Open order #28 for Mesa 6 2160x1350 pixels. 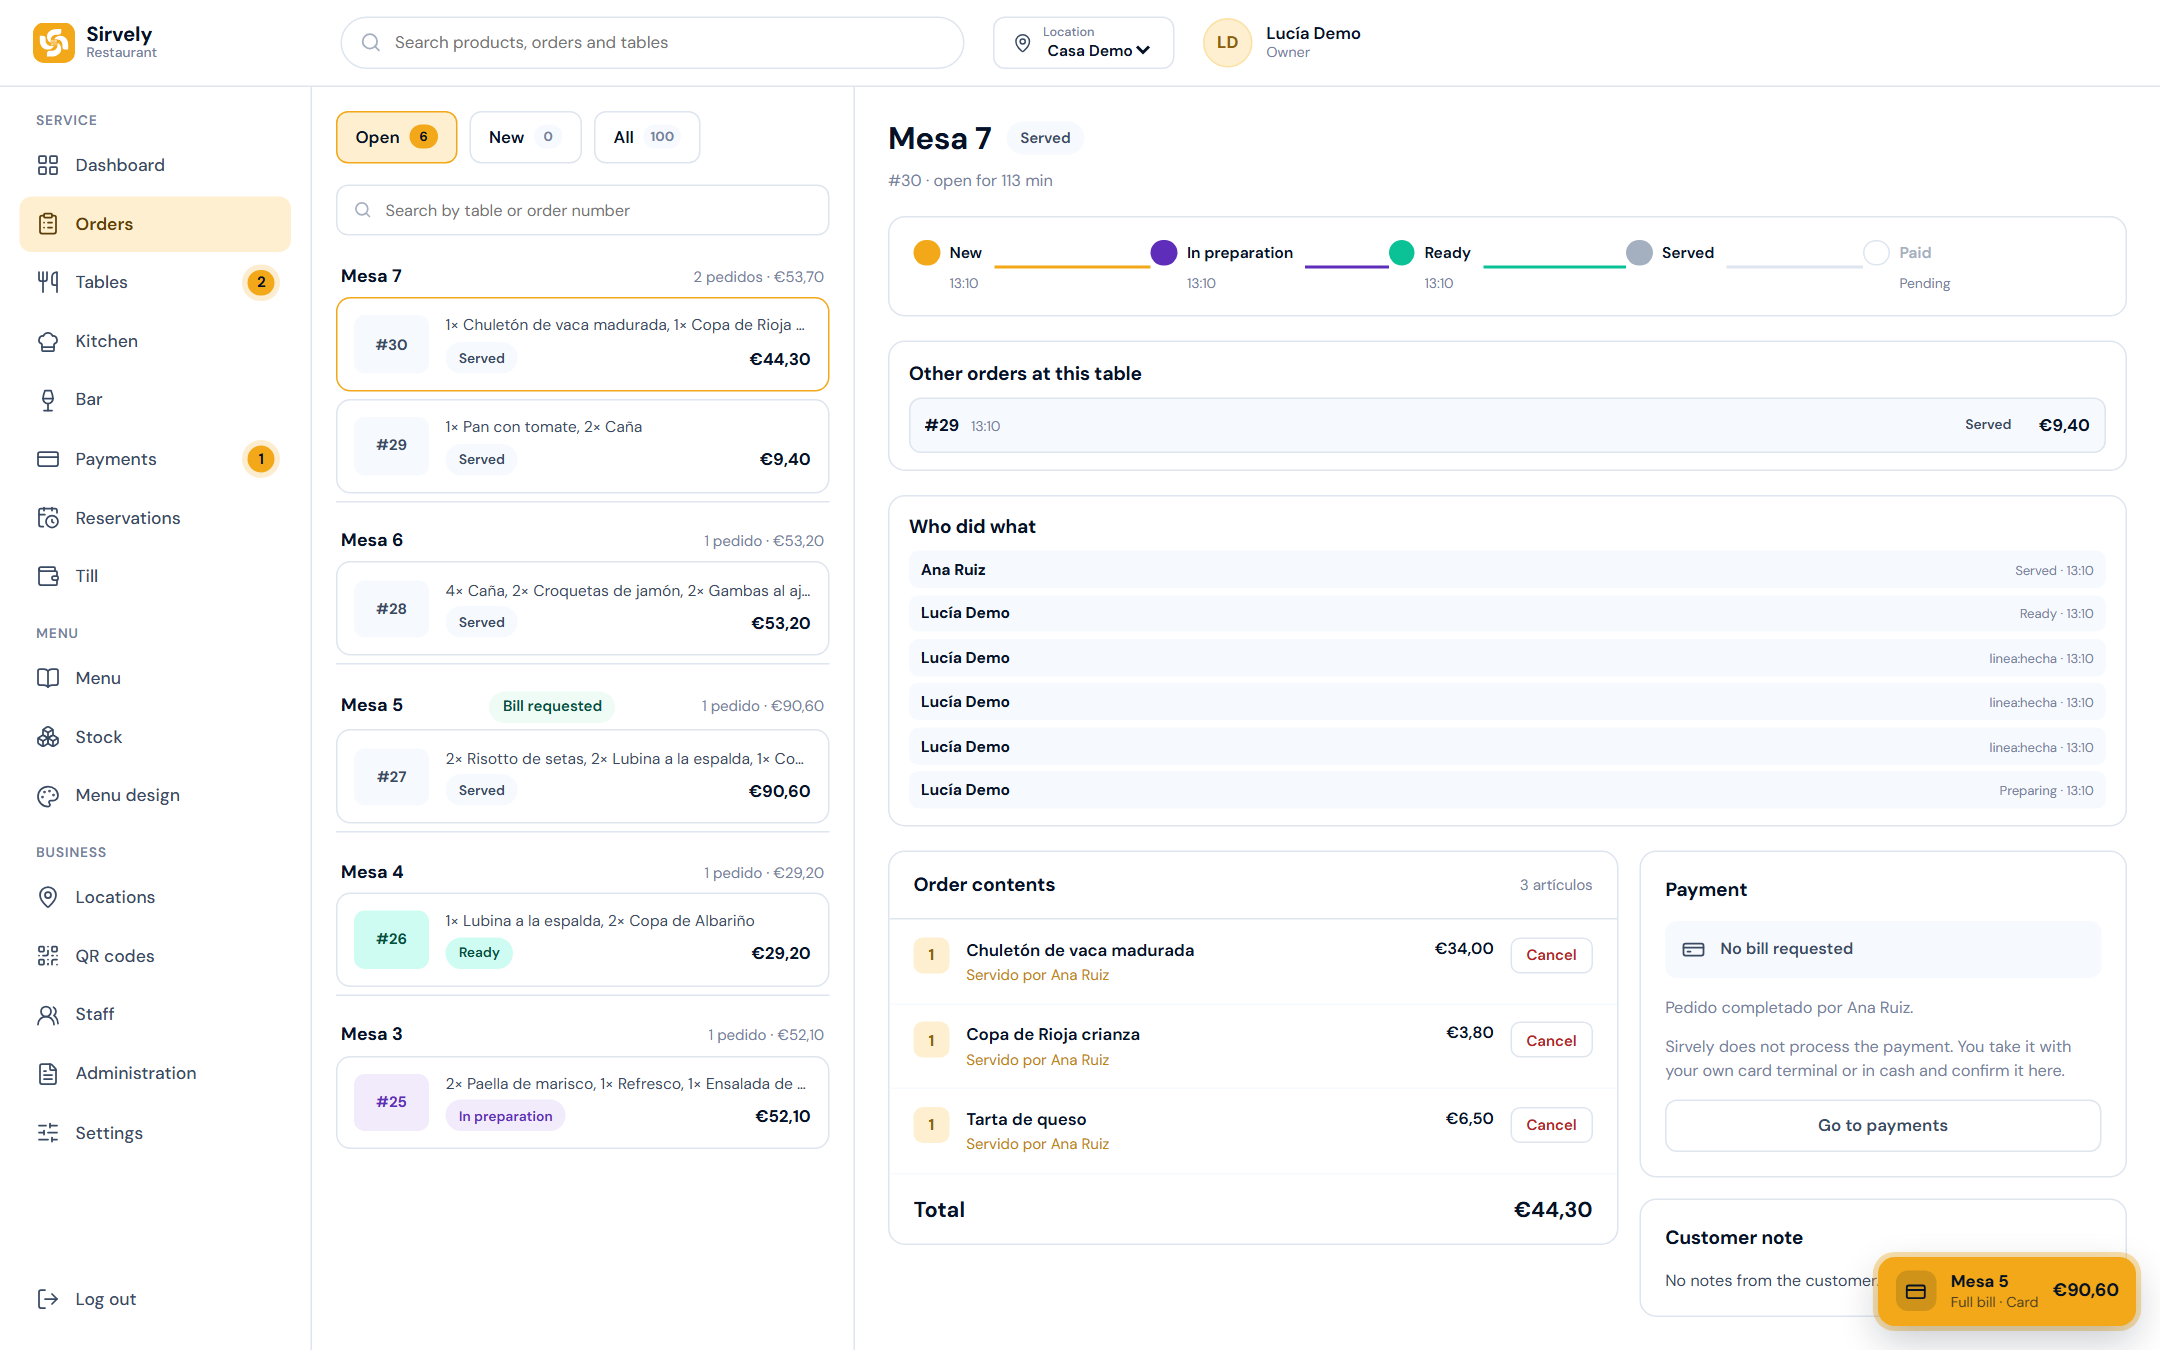[x=582, y=608]
